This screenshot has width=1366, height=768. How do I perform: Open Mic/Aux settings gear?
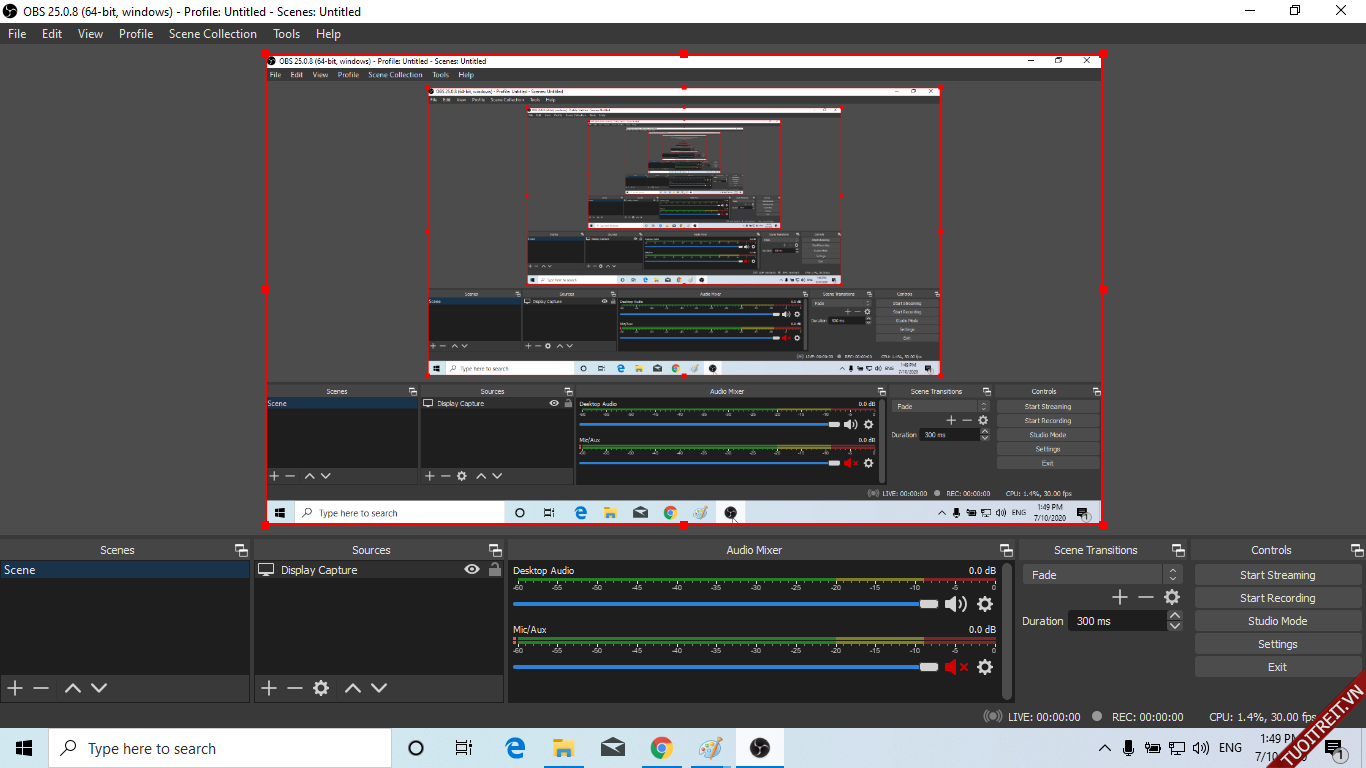click(x=985, y=667)
